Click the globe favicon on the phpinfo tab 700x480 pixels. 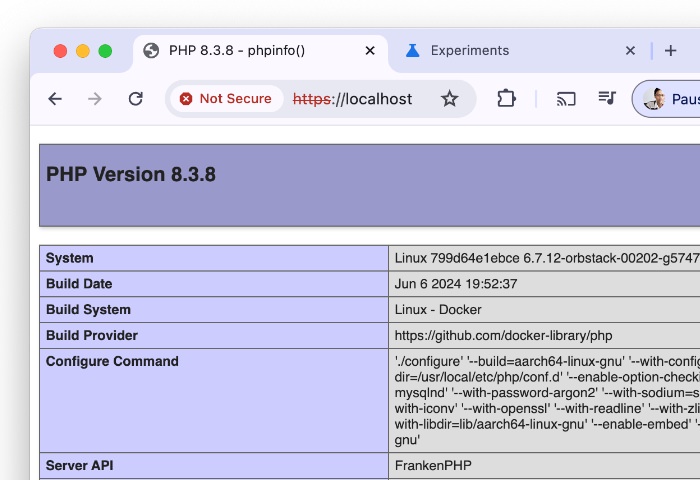click(x=151, y=51)
